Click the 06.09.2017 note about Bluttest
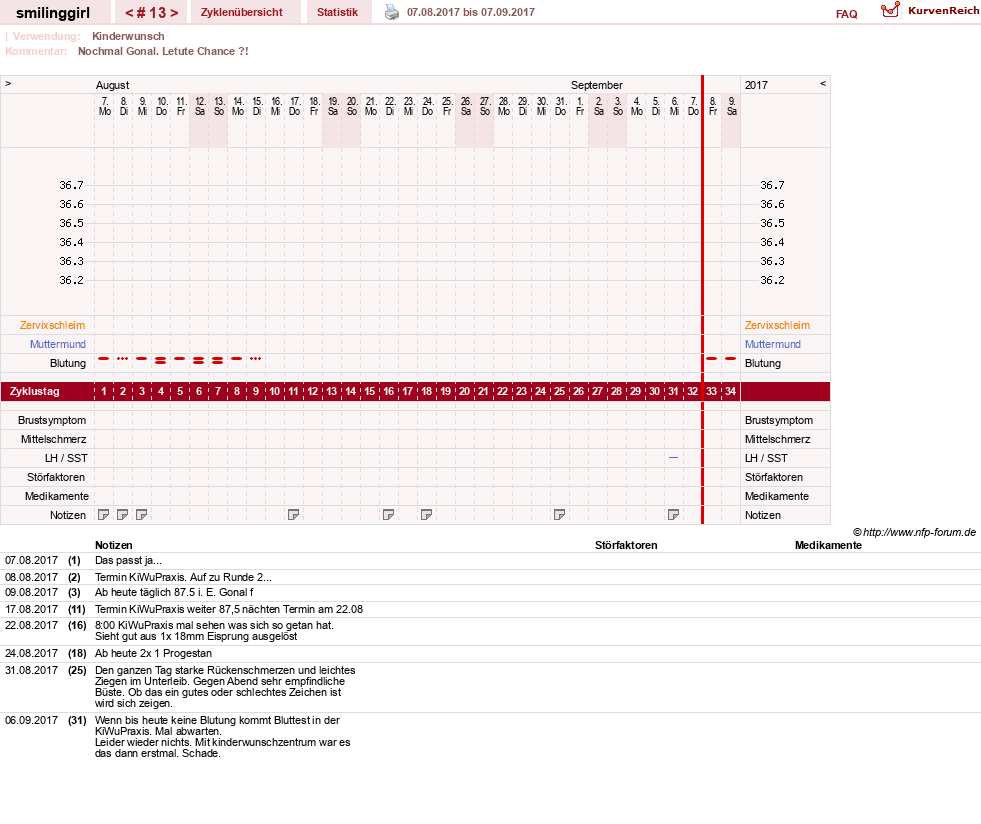 click(223, 736)
